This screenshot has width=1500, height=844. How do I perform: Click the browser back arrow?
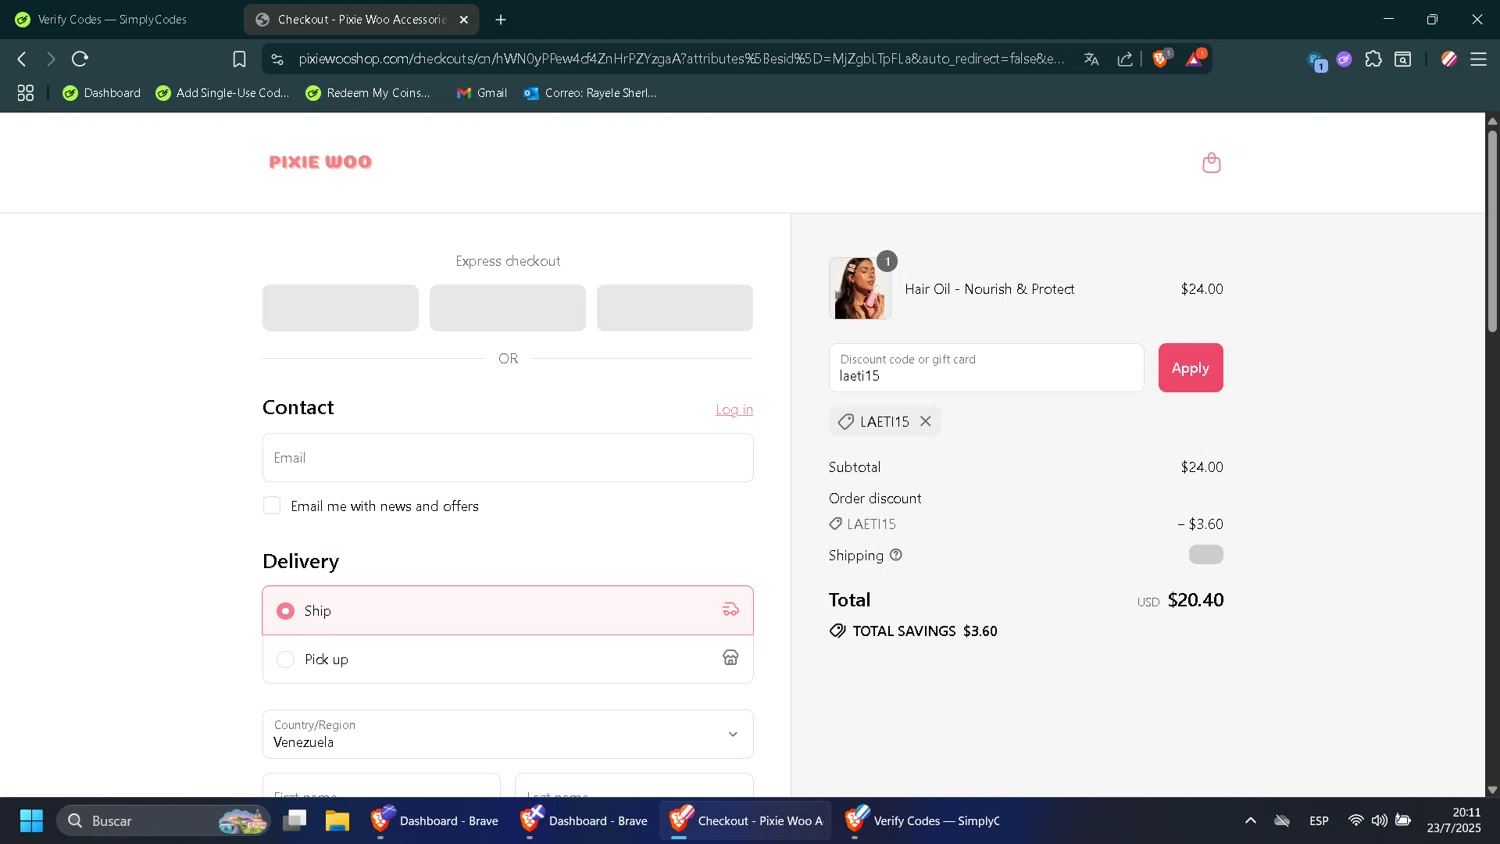pos(21,59)
